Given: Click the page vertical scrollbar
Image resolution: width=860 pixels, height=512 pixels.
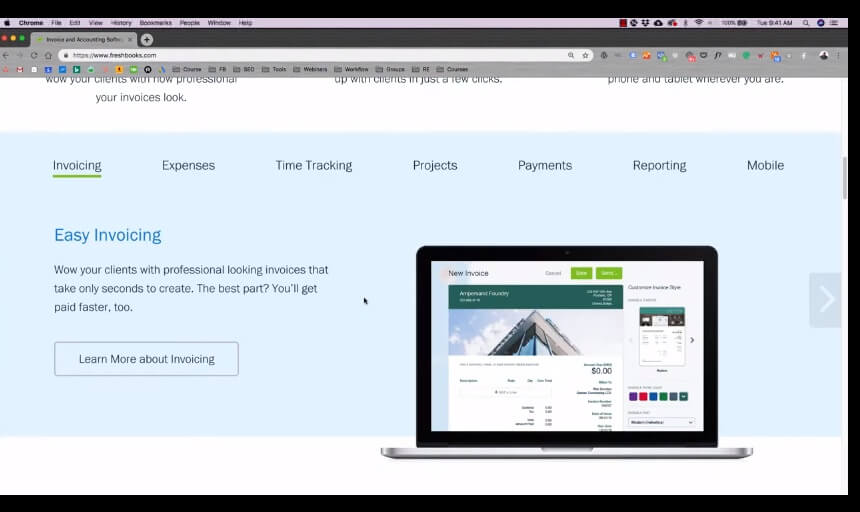Looking at the screenshot, I should [845, 178].
